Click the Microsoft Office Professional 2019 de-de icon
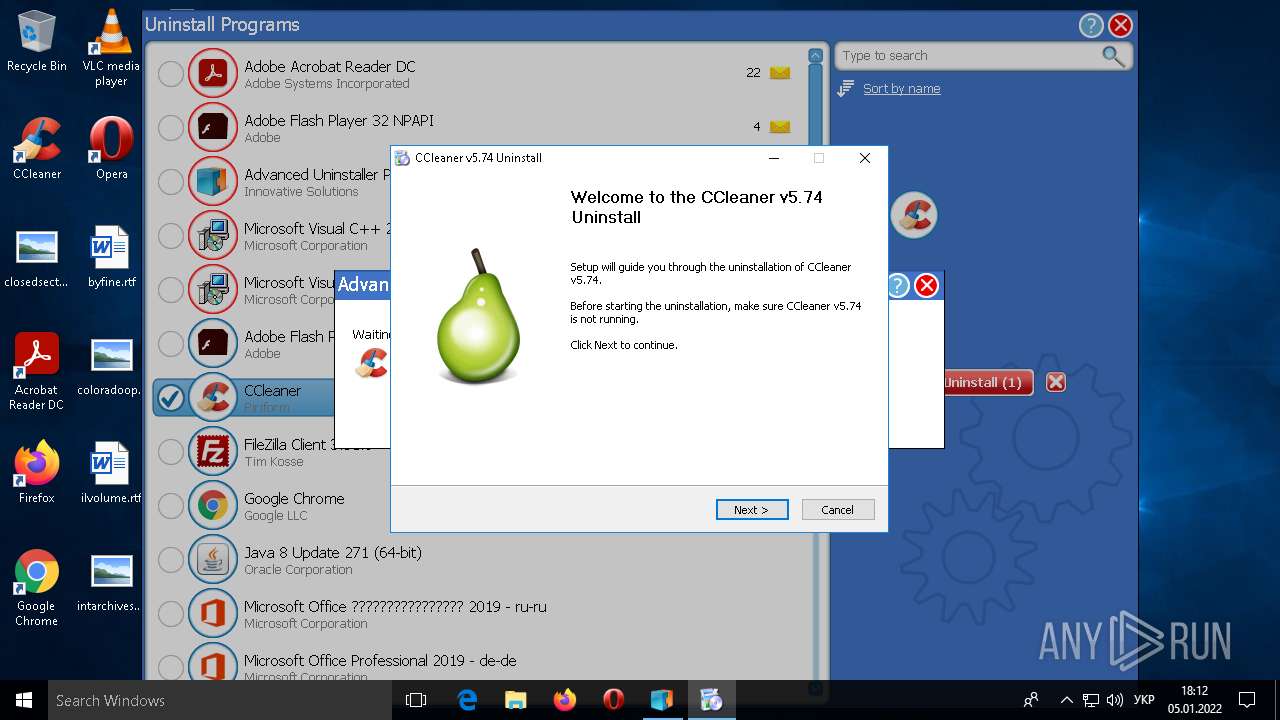The height and width of the screenshot is (720, 1280). 212,666
